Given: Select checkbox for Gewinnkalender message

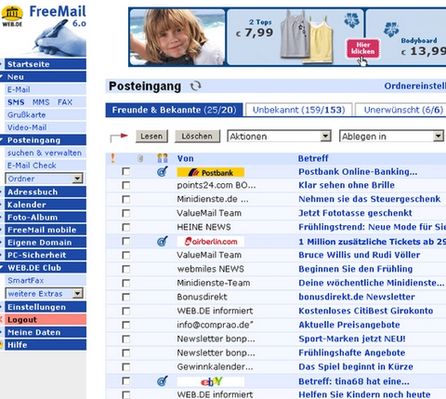Looking at the screenshot, I should click(x=126, y=367).
